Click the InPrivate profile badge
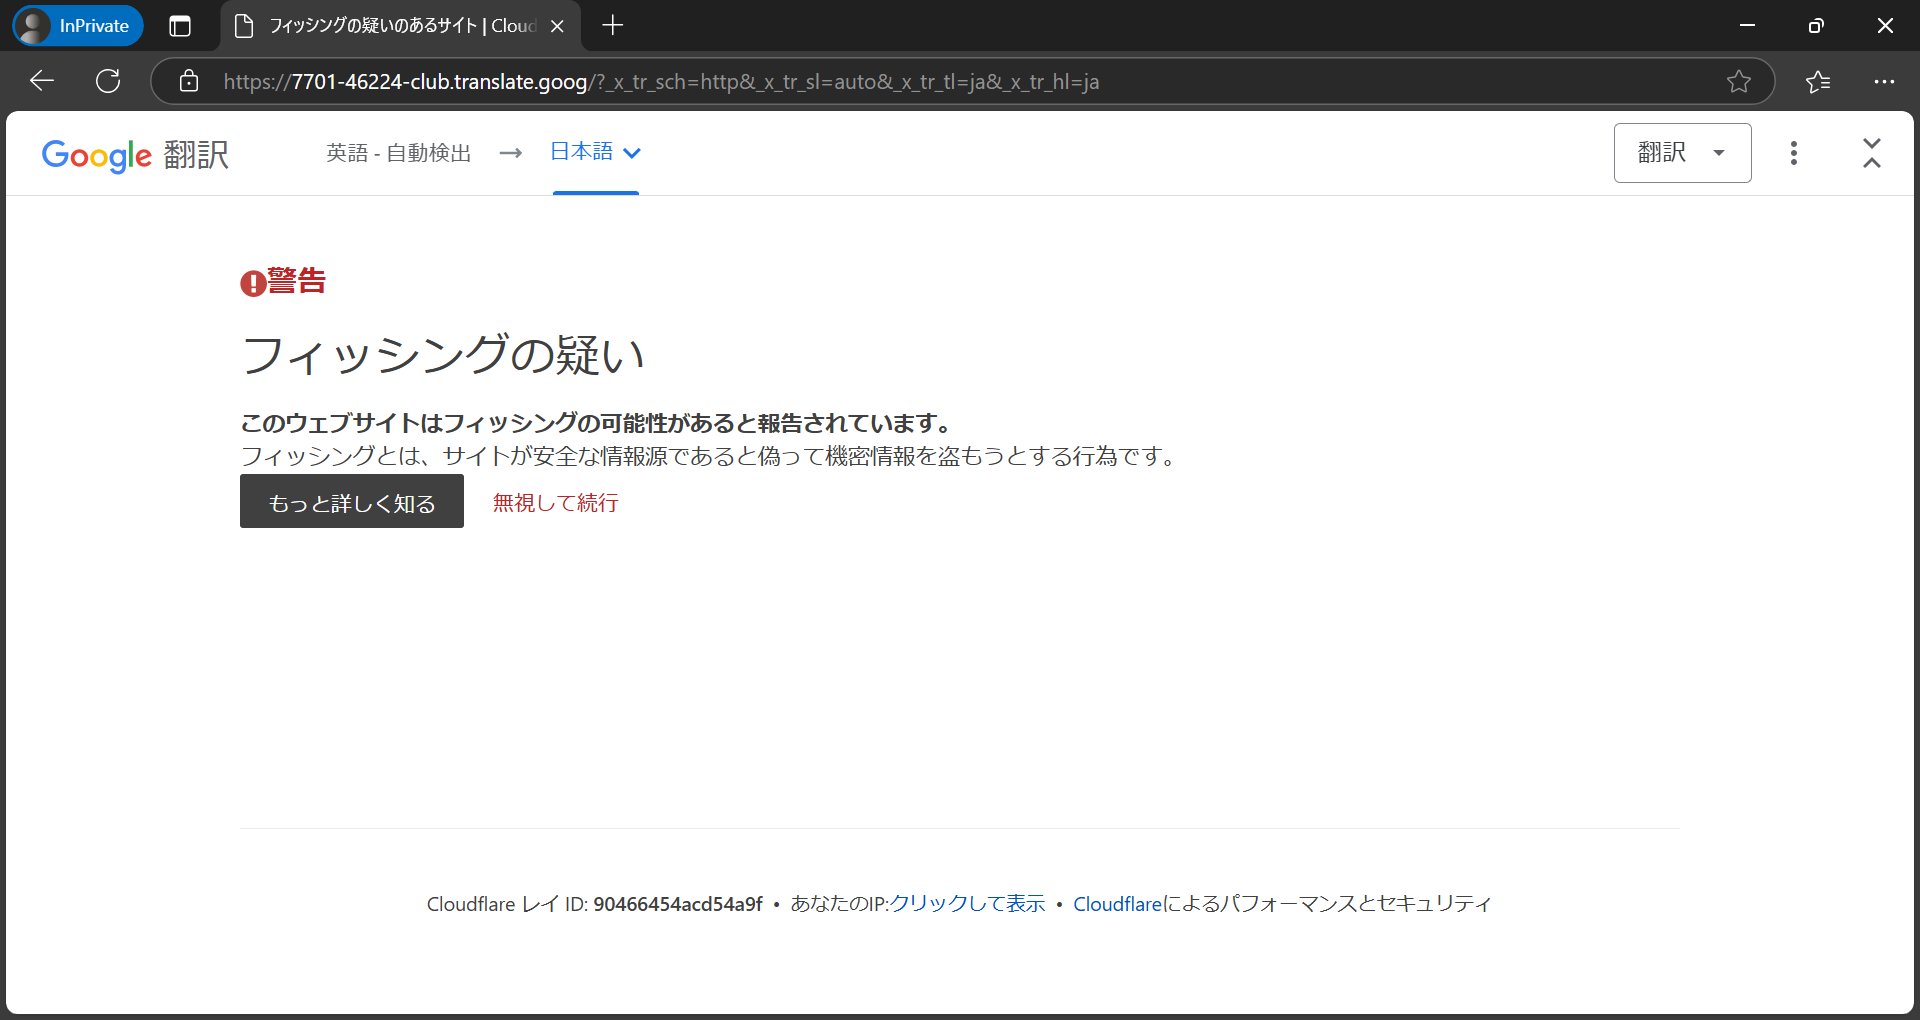 point(78,26)
